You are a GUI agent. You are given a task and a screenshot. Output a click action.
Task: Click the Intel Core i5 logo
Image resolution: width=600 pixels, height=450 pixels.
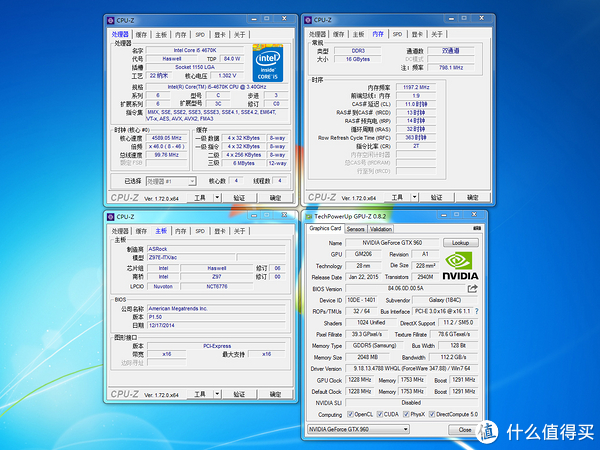[x=268, y=63]
